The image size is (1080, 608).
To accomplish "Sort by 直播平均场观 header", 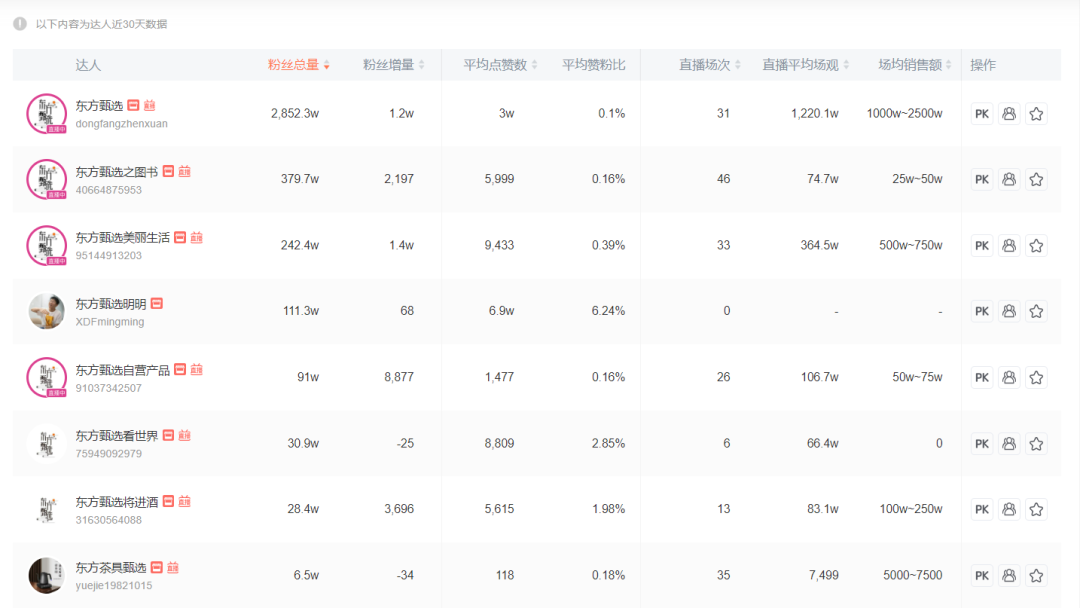I will (x=805, y=65).
